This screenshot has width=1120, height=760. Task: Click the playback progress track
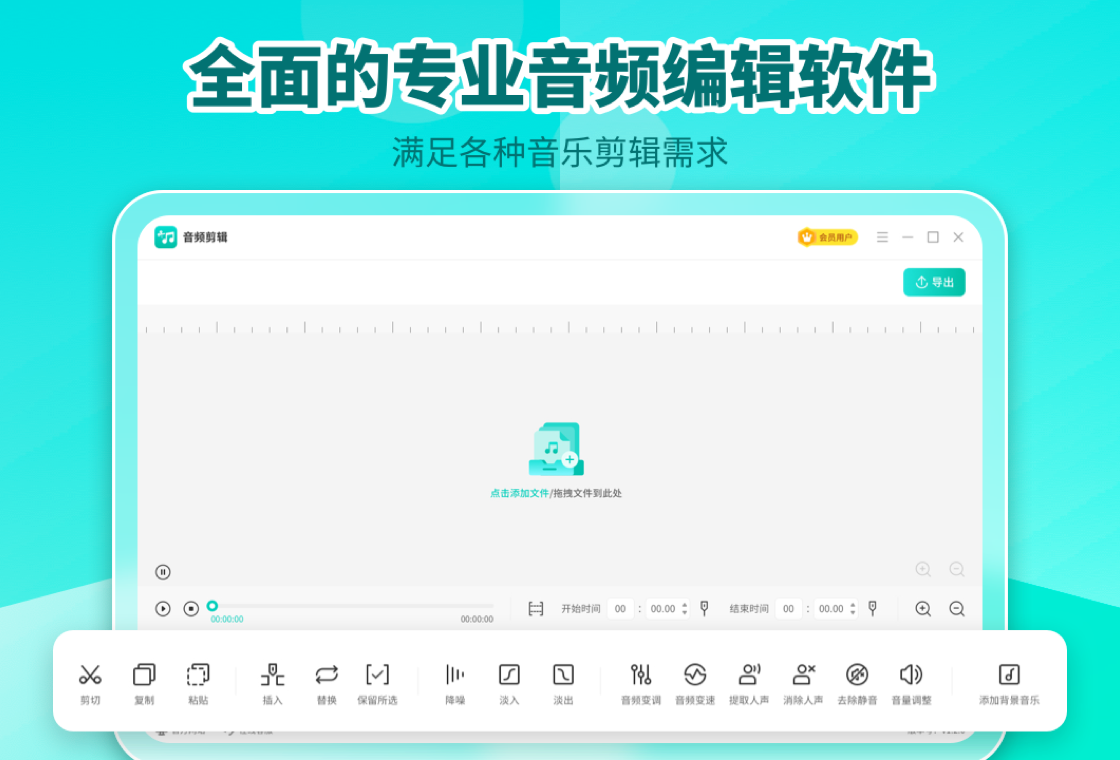point(352,606)
